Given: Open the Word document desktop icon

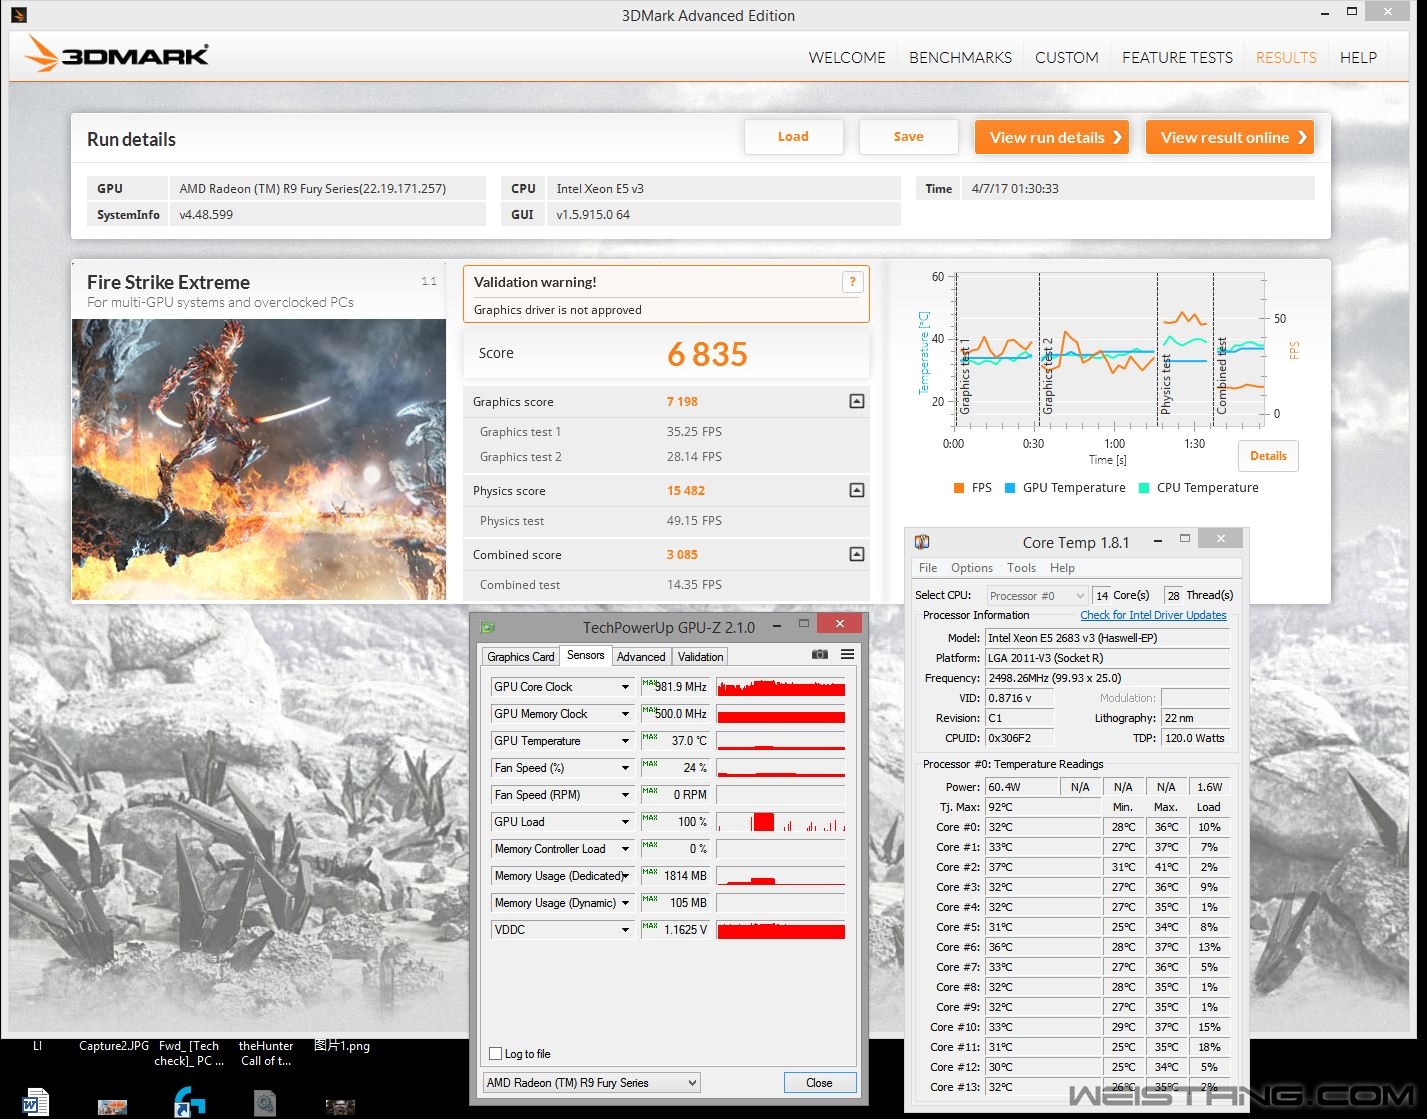Looking at the screenshot, I should pyautogui.click(x=36, y=1102).
